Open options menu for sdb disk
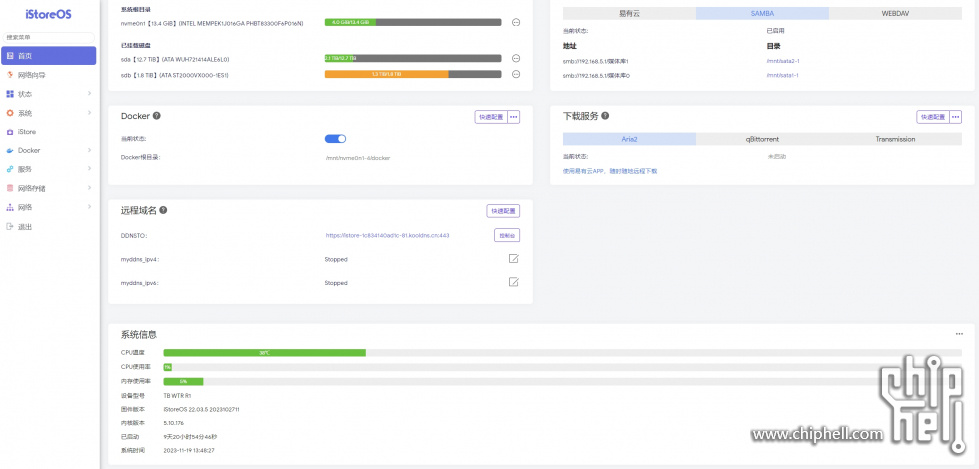 516,74
